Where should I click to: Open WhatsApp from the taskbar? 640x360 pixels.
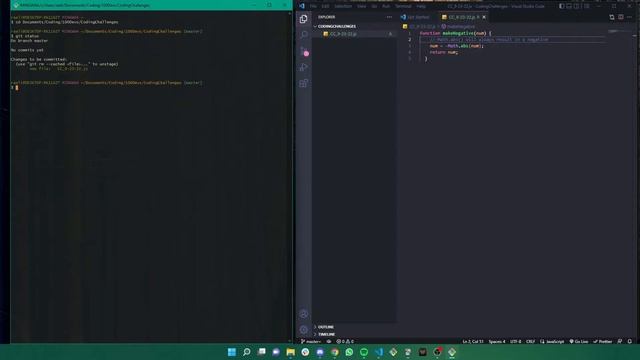pos(349,352)
